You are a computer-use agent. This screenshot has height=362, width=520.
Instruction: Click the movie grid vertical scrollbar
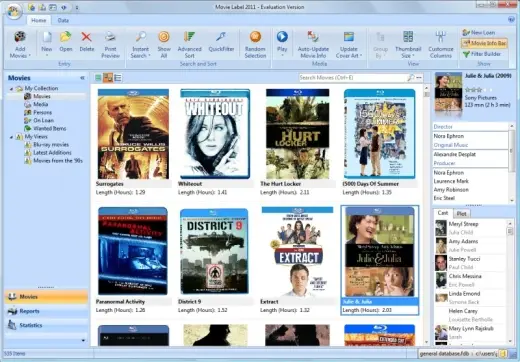pyautogui.click(x=426, y=215)
